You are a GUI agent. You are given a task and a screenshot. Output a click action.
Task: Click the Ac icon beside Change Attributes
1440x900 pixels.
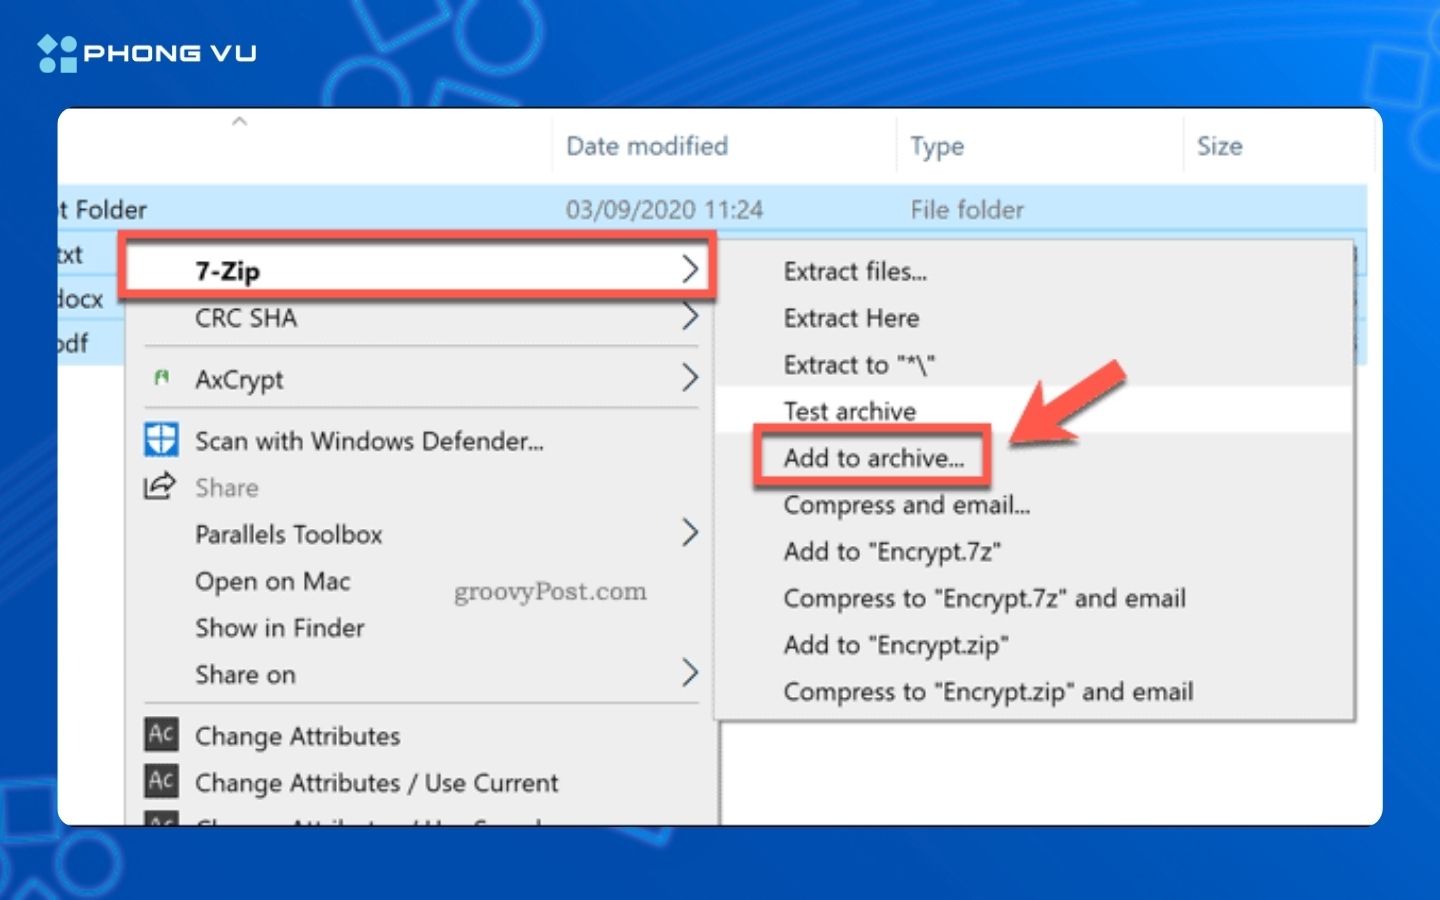pos(161,734)
